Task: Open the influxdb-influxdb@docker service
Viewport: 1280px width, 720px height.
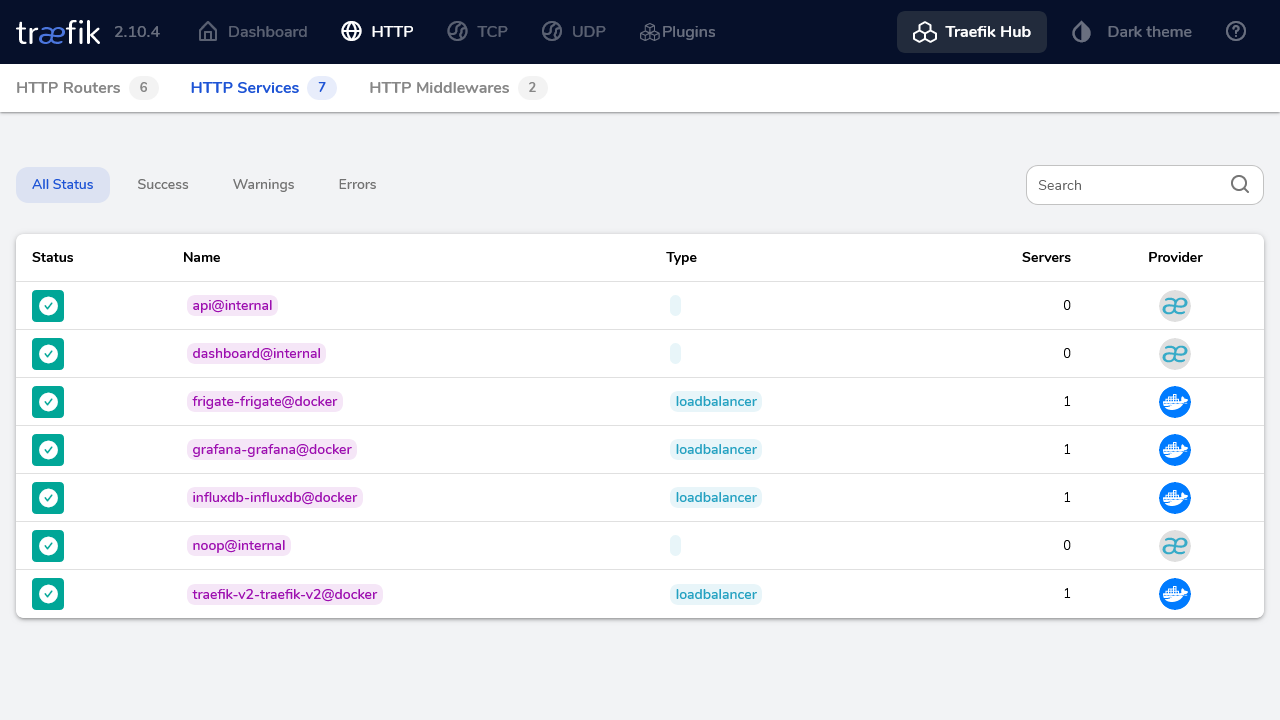Action: point(274,498)
